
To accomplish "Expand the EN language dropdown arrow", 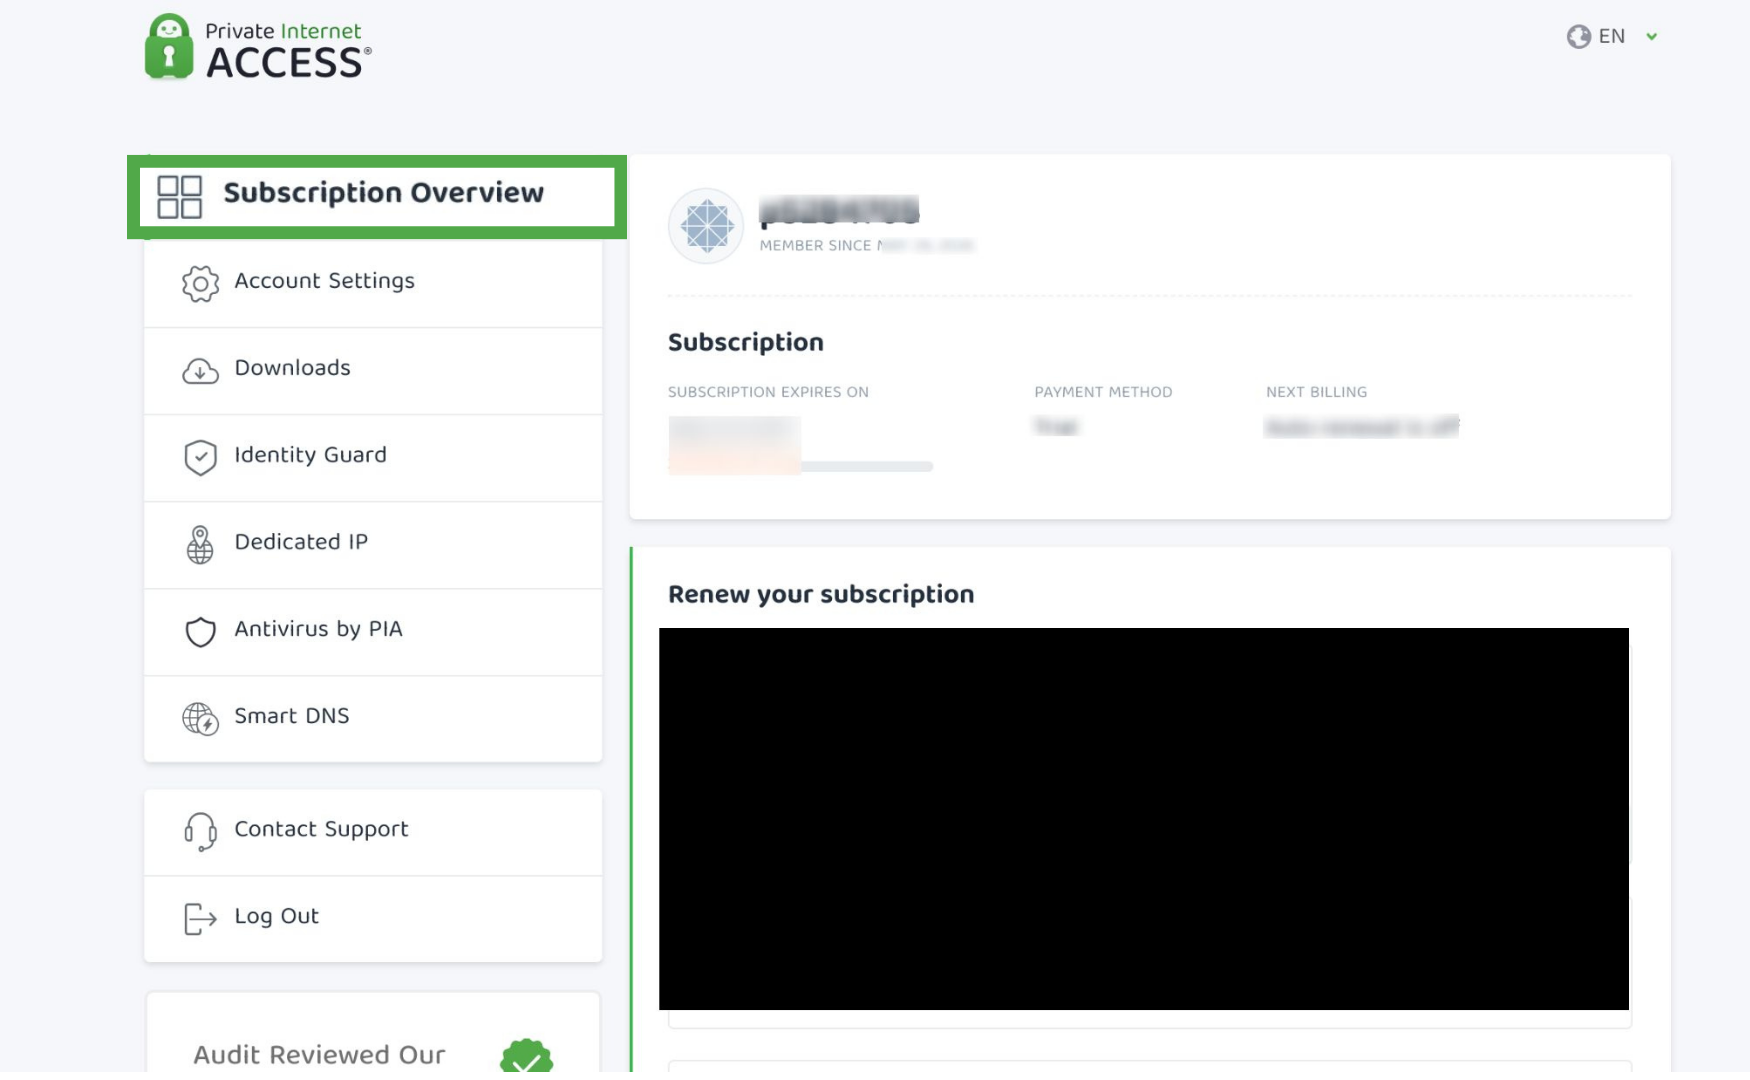I will point(1652,37).
